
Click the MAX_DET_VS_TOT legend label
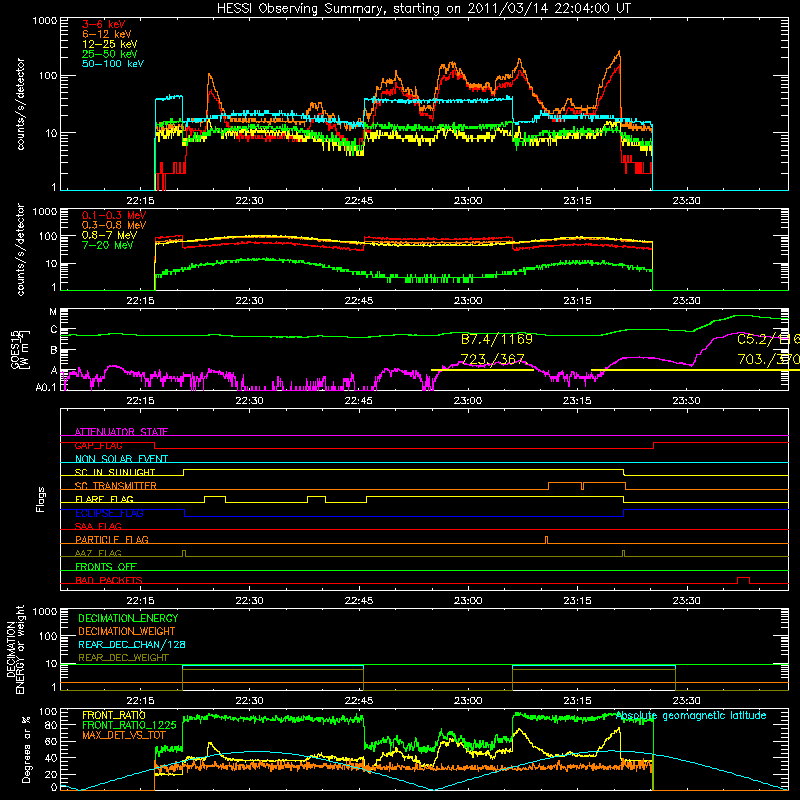coord(123,735)
